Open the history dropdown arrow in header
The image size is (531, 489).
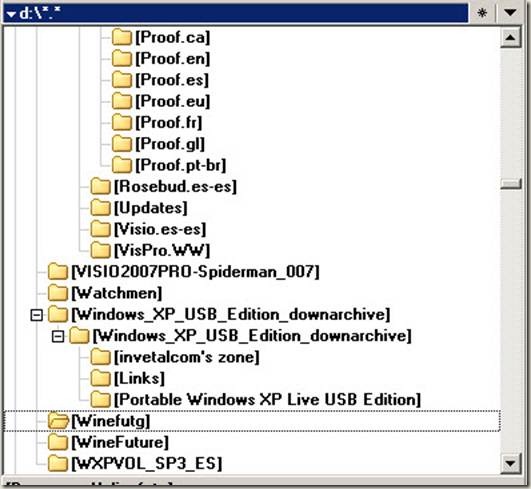[510, 13]
